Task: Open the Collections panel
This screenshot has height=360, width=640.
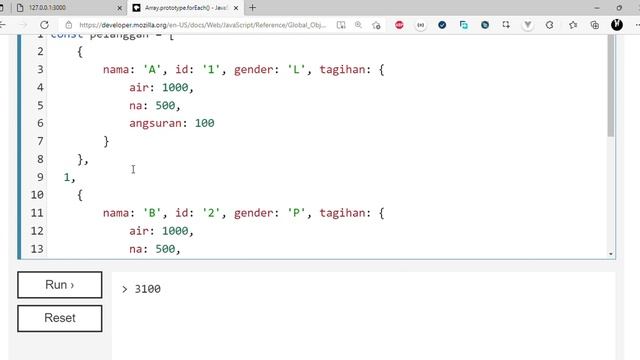Action: [x=595, y=25]
